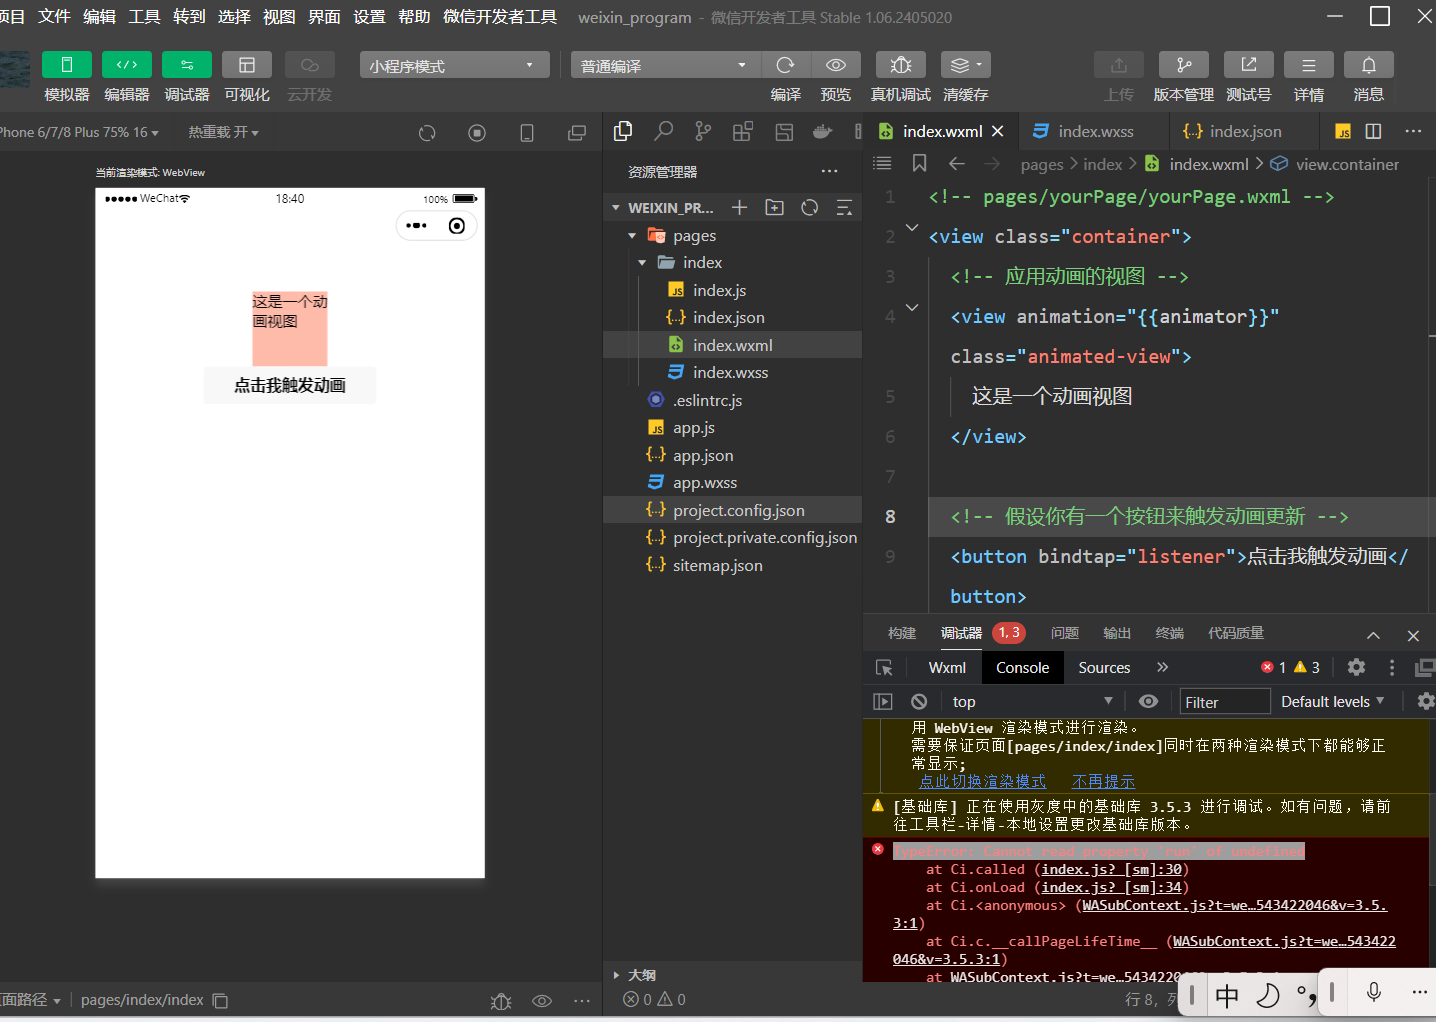Open the source control branch icon
Screen dimensions: 1436x1022
703,131
